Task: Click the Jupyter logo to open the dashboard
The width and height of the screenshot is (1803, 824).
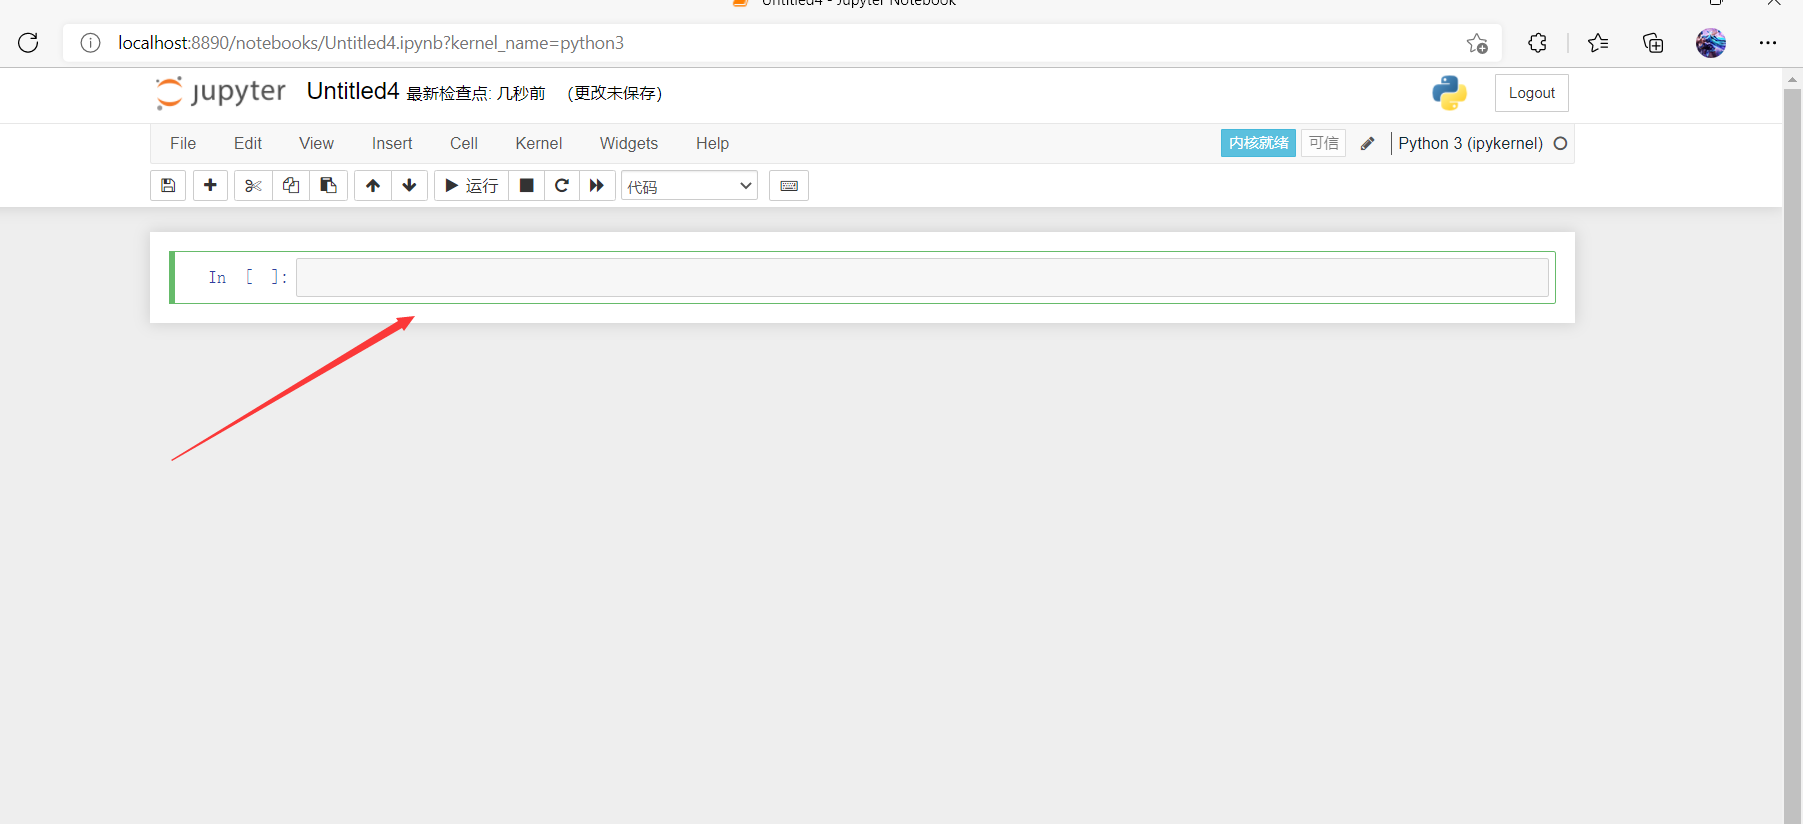Action: click(221, 92)
